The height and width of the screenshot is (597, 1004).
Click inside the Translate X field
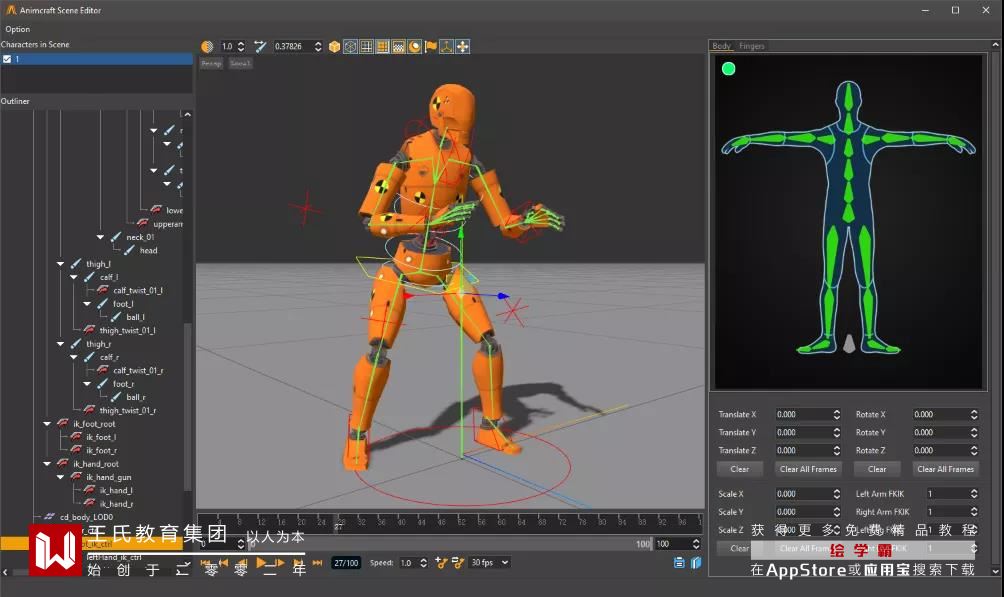pyautogui.click(x=800, y=414)
